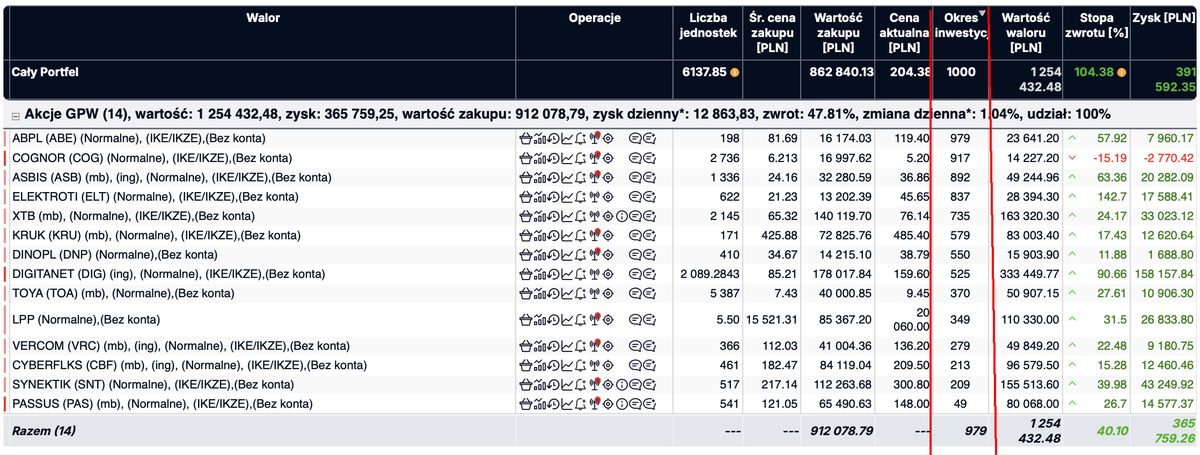
Task: Open the basket trade icon for ABPL row
Action: pos(526,138)
